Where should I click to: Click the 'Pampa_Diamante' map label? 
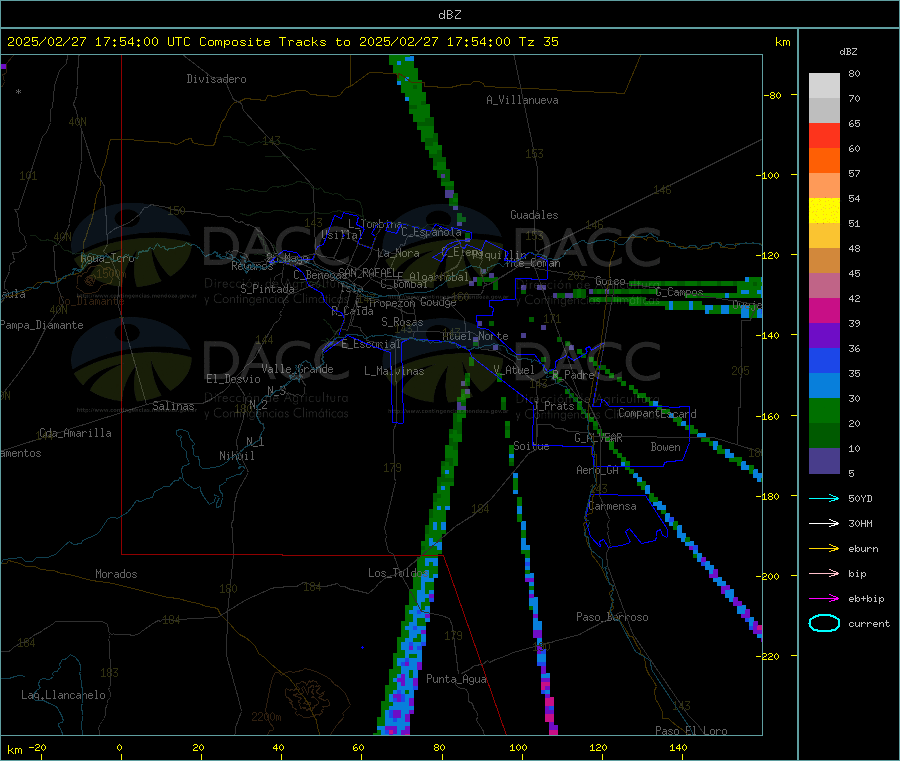42,325
